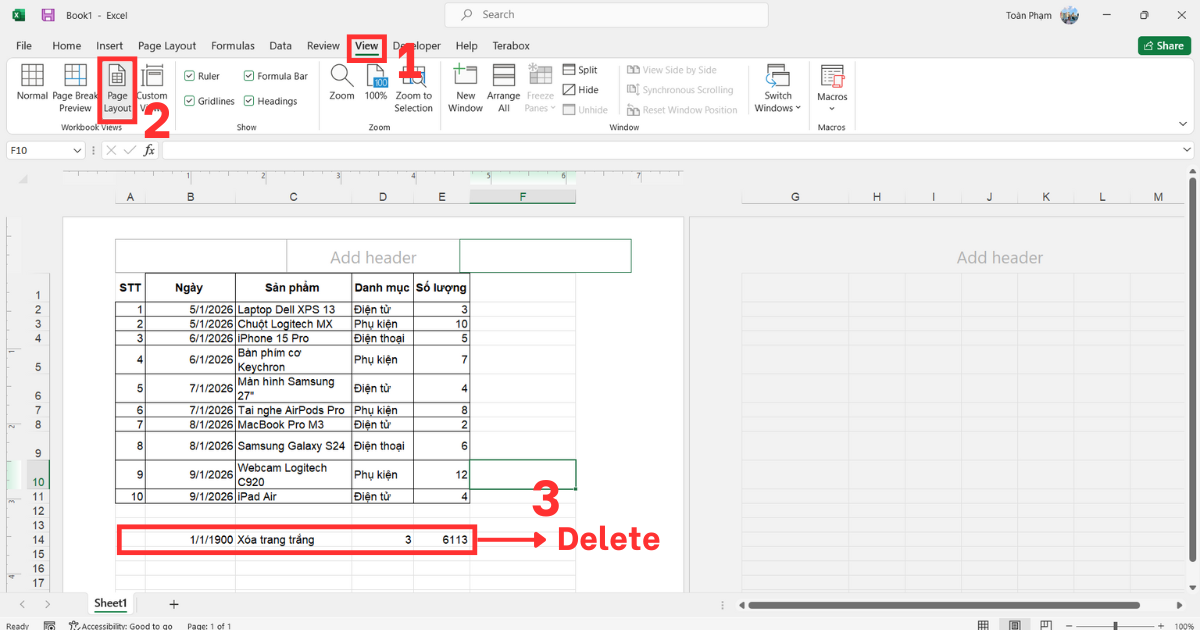1200x630 pixels.
Task: Go to next sheet arrow
Action: (48, 604)
